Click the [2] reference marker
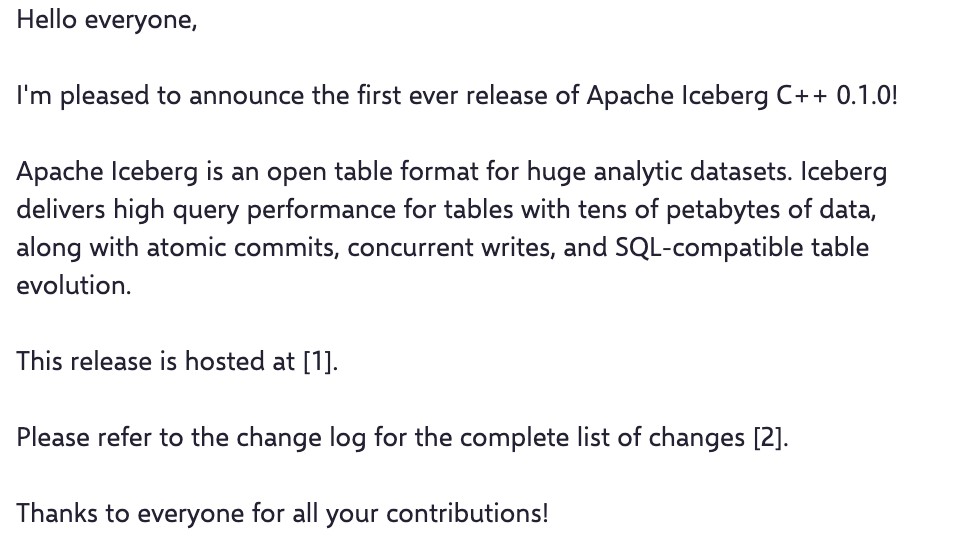 pyautogui.click(x=769, y=437)
